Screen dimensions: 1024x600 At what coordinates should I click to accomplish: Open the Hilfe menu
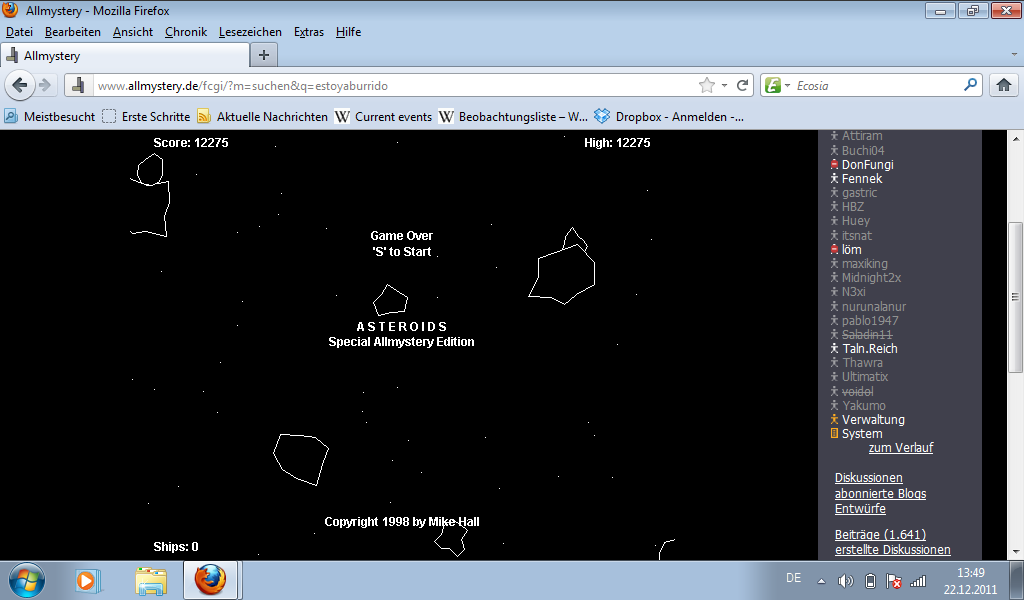click(x=348, y=32)
